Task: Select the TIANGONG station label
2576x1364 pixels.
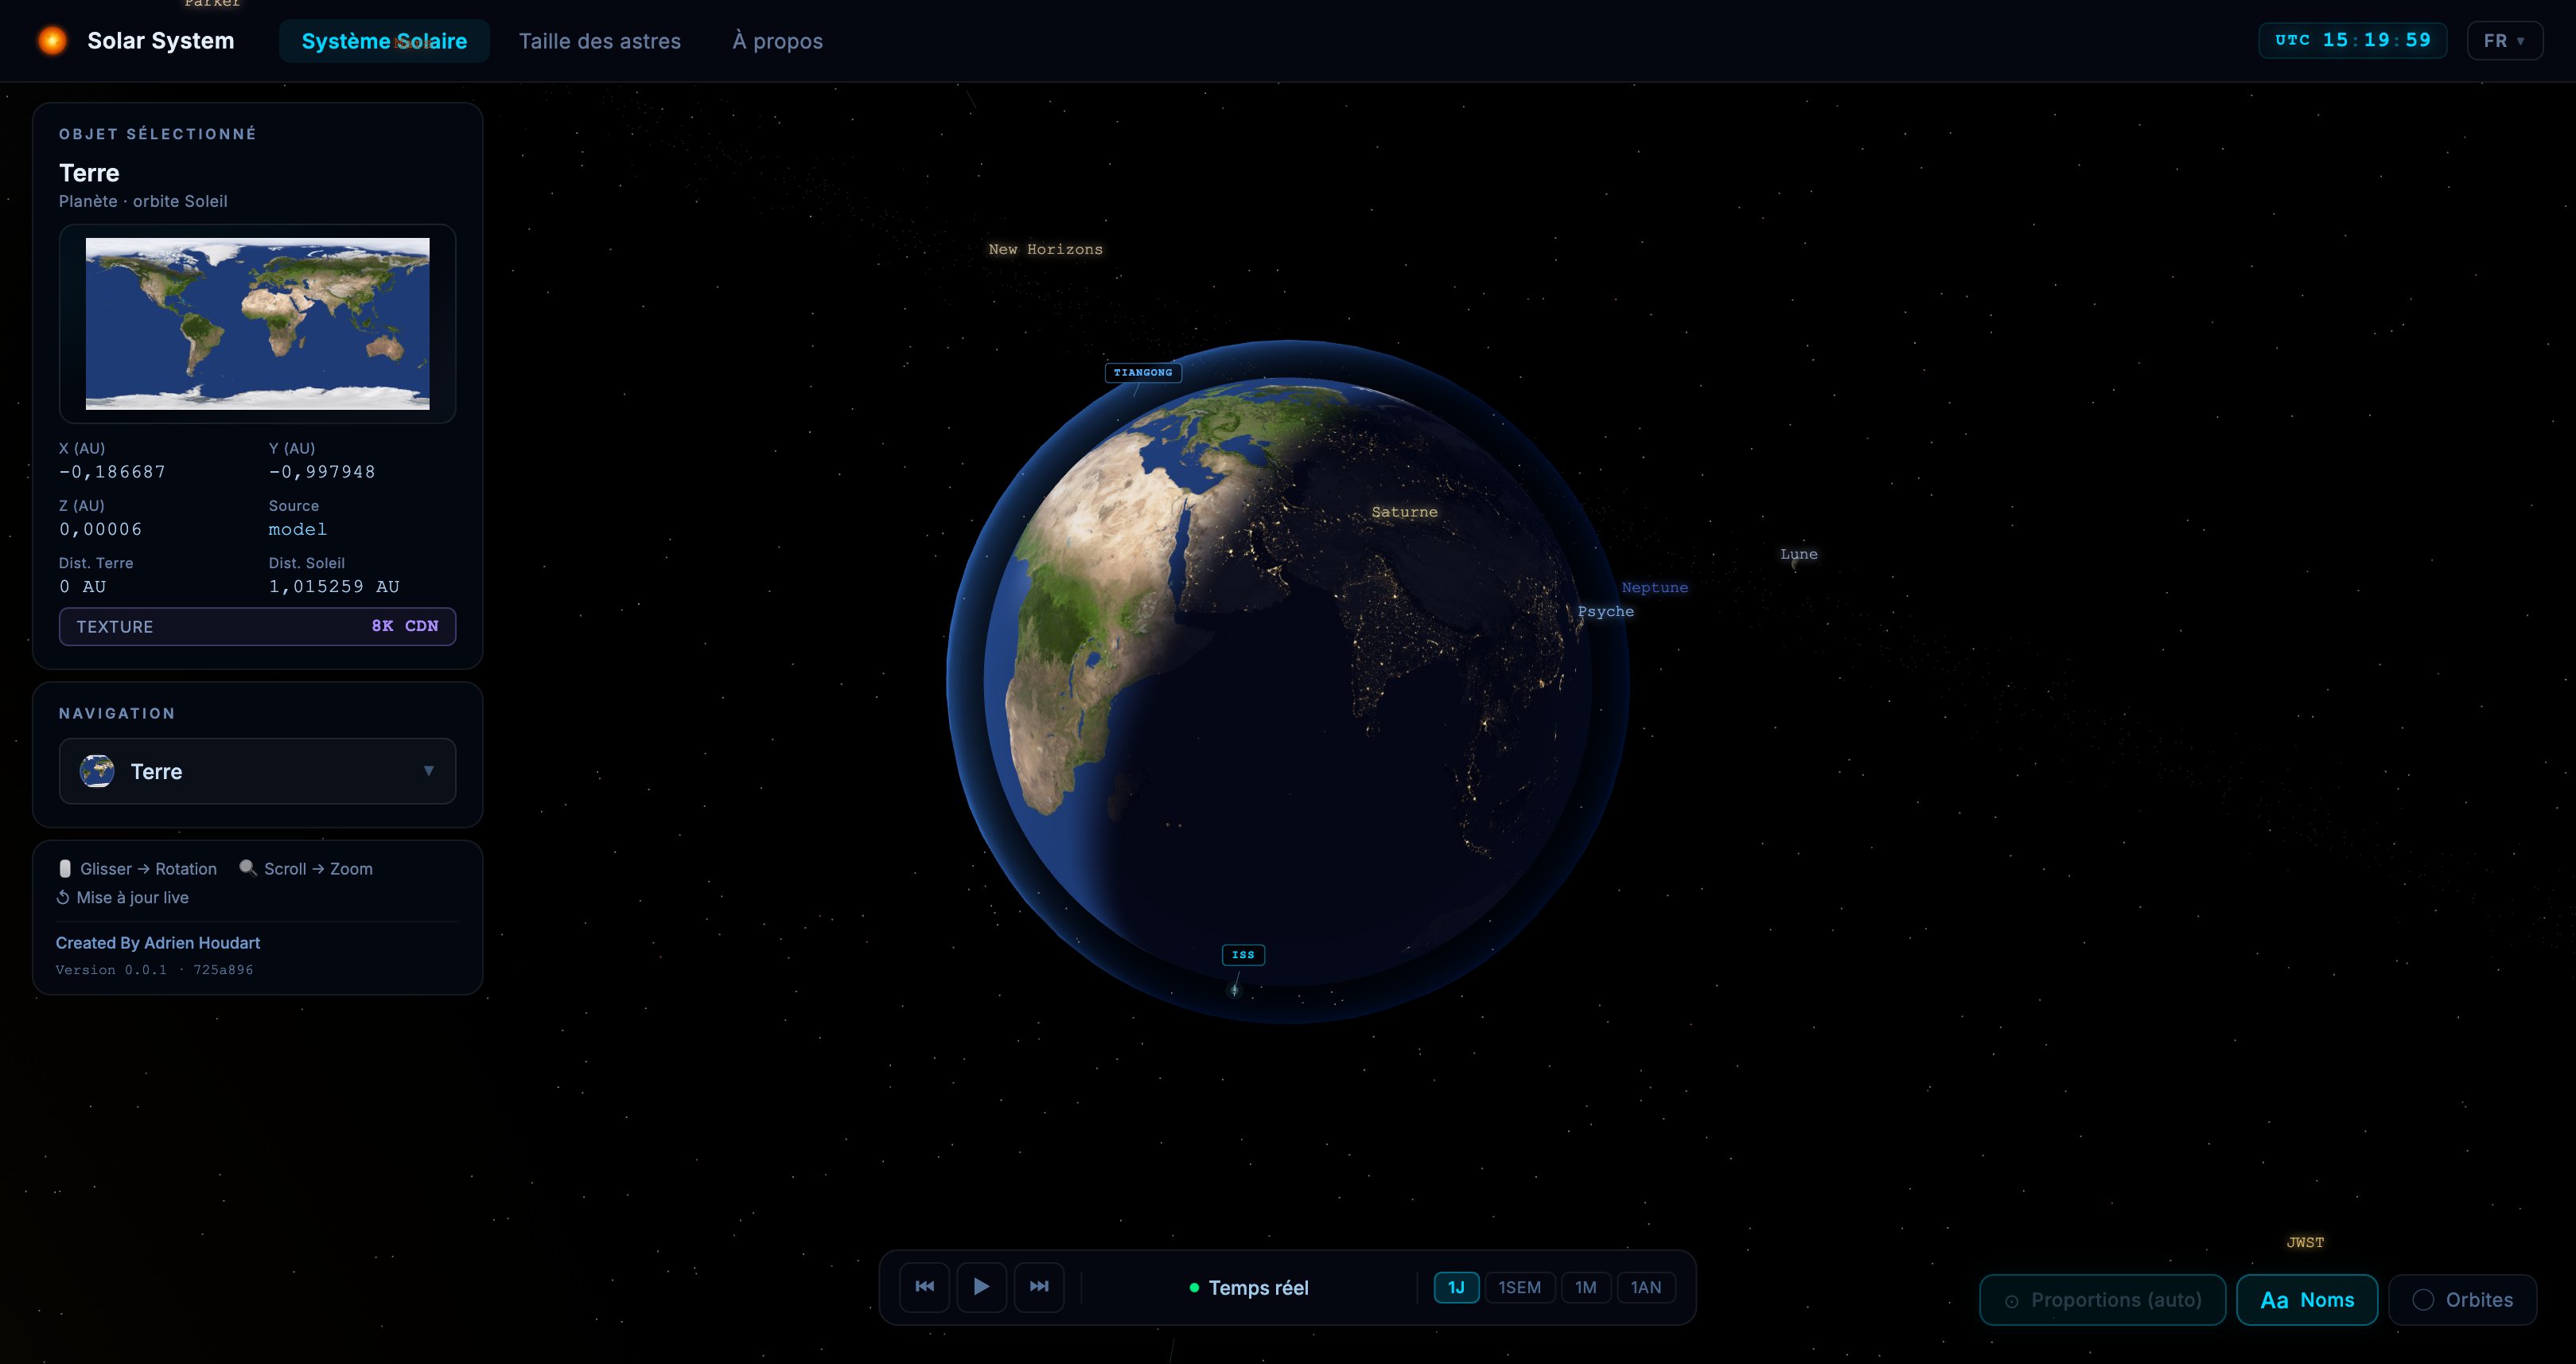Action: (x=1143, y=372)
